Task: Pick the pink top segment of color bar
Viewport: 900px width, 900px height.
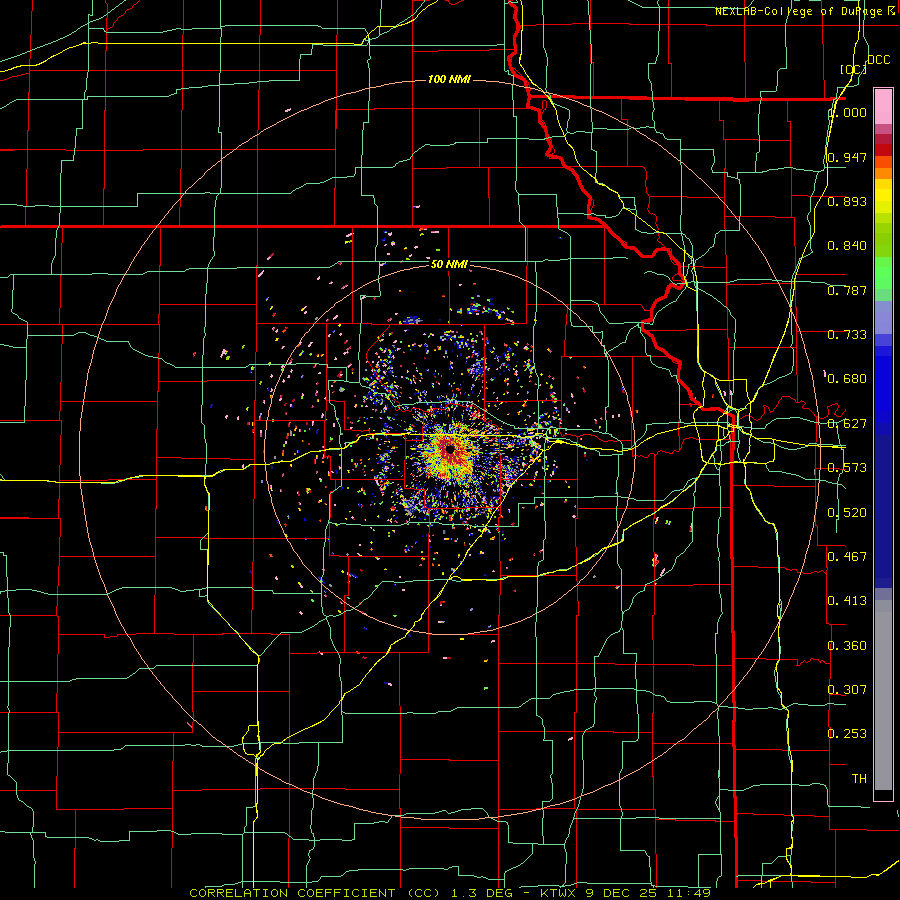Action: click(883, 106)
